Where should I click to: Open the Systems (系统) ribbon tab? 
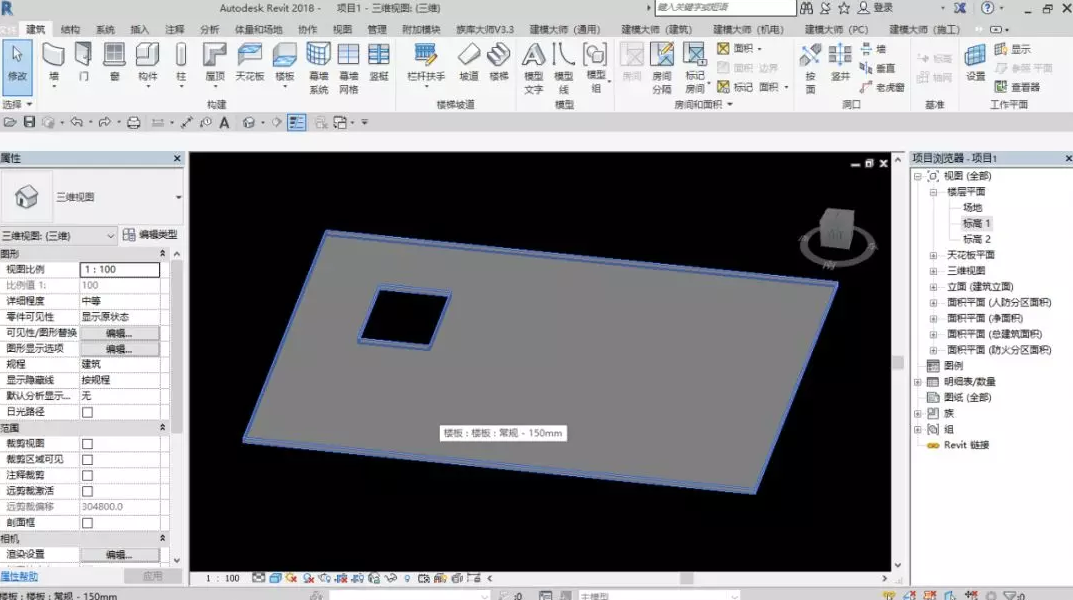tap(105, 29)
